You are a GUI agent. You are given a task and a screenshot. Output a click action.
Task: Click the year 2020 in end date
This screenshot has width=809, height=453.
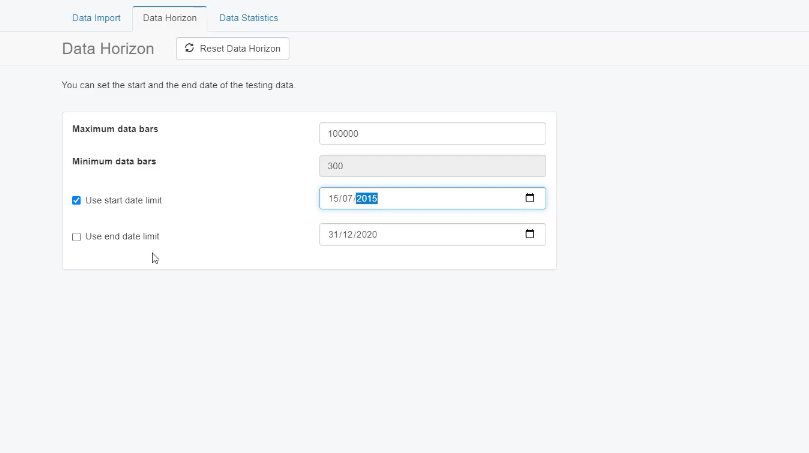[367, 235]
